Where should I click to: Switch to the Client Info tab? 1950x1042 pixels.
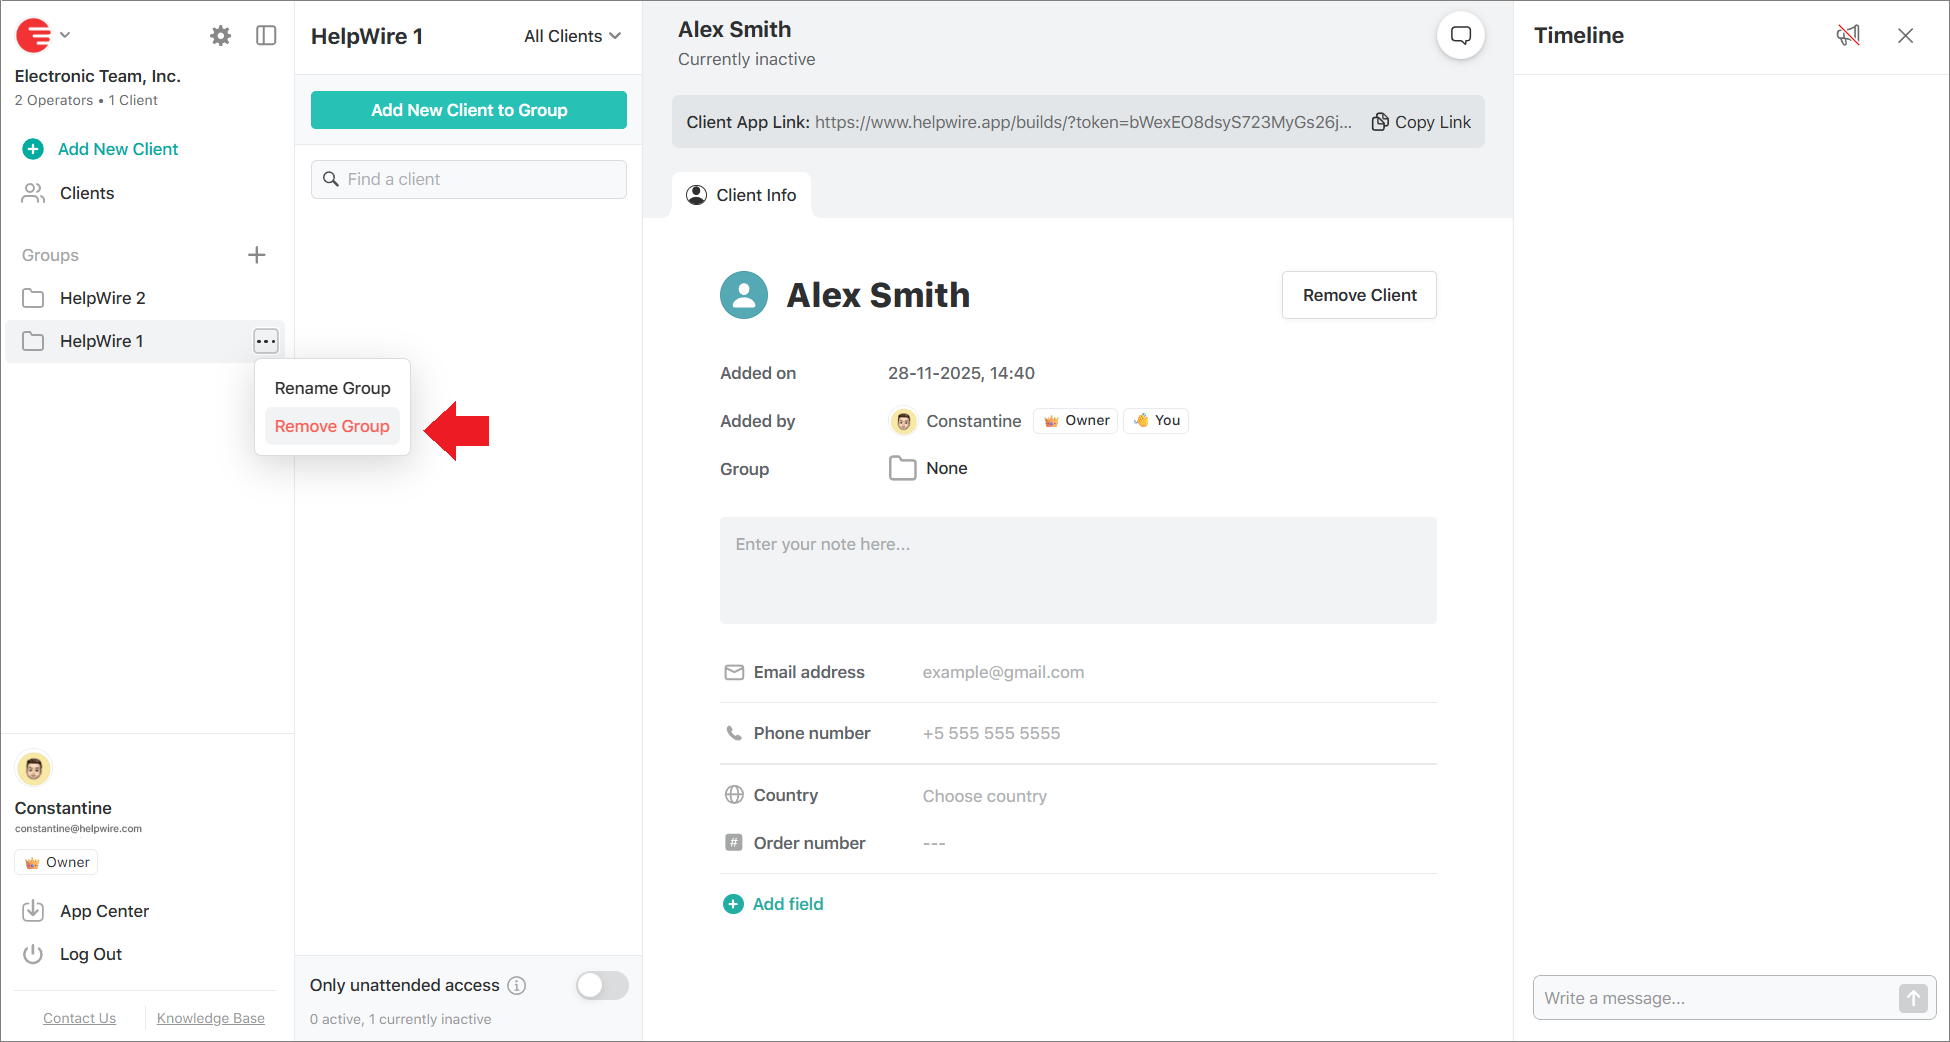(741, 194)
